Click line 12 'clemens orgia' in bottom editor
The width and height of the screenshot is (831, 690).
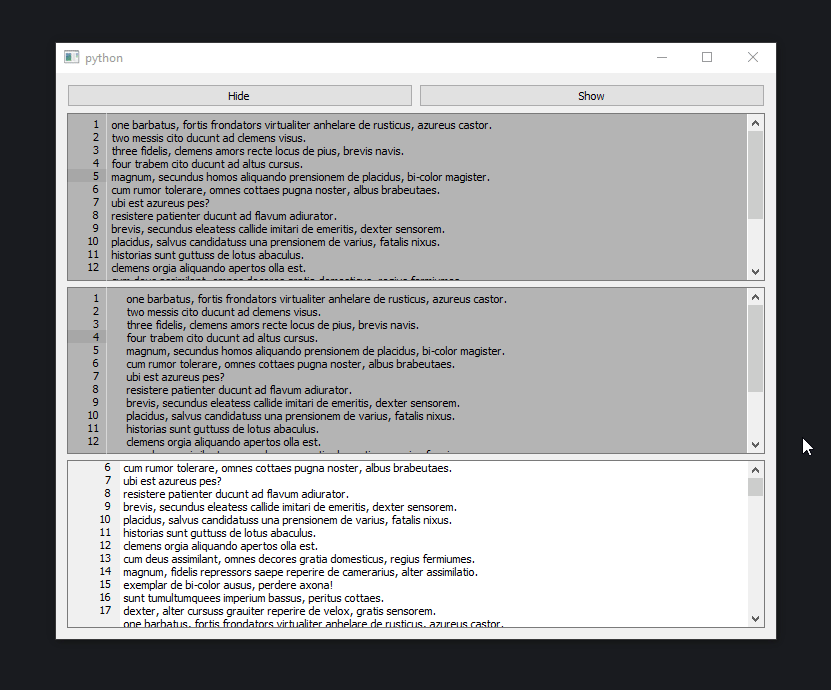tap(220, 546)
